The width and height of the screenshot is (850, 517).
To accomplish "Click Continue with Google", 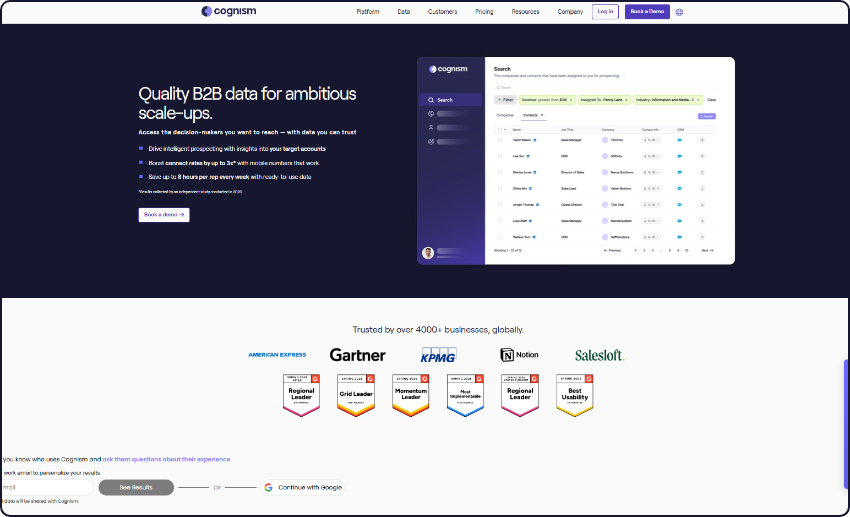I will click(x=303, y=487).
